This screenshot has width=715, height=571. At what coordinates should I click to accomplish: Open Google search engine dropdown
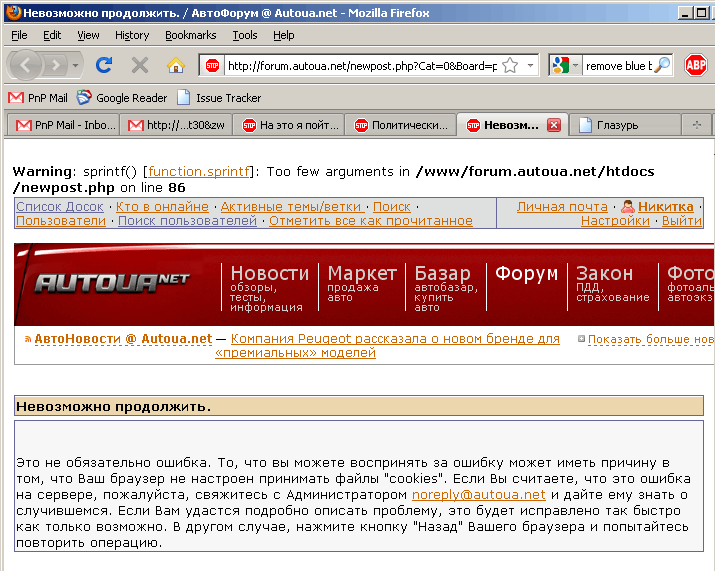coord(563,65)
